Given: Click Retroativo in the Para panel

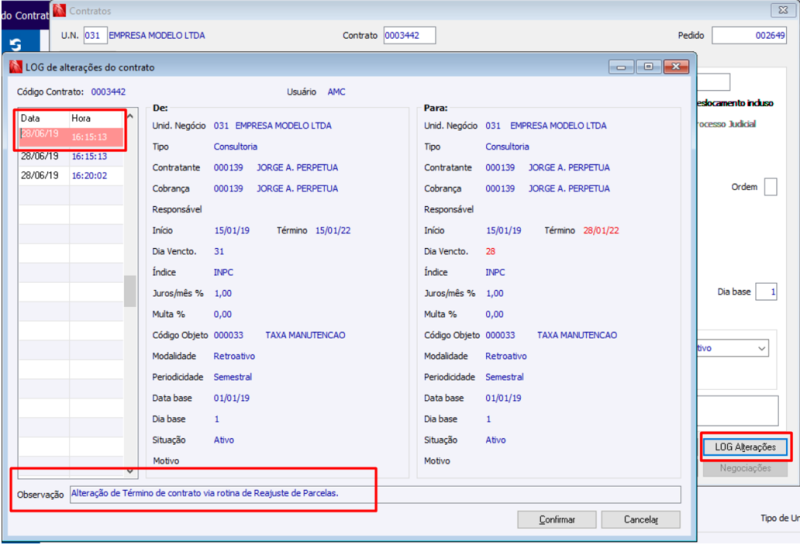Looking at the screenshot, I should point(506,356).
